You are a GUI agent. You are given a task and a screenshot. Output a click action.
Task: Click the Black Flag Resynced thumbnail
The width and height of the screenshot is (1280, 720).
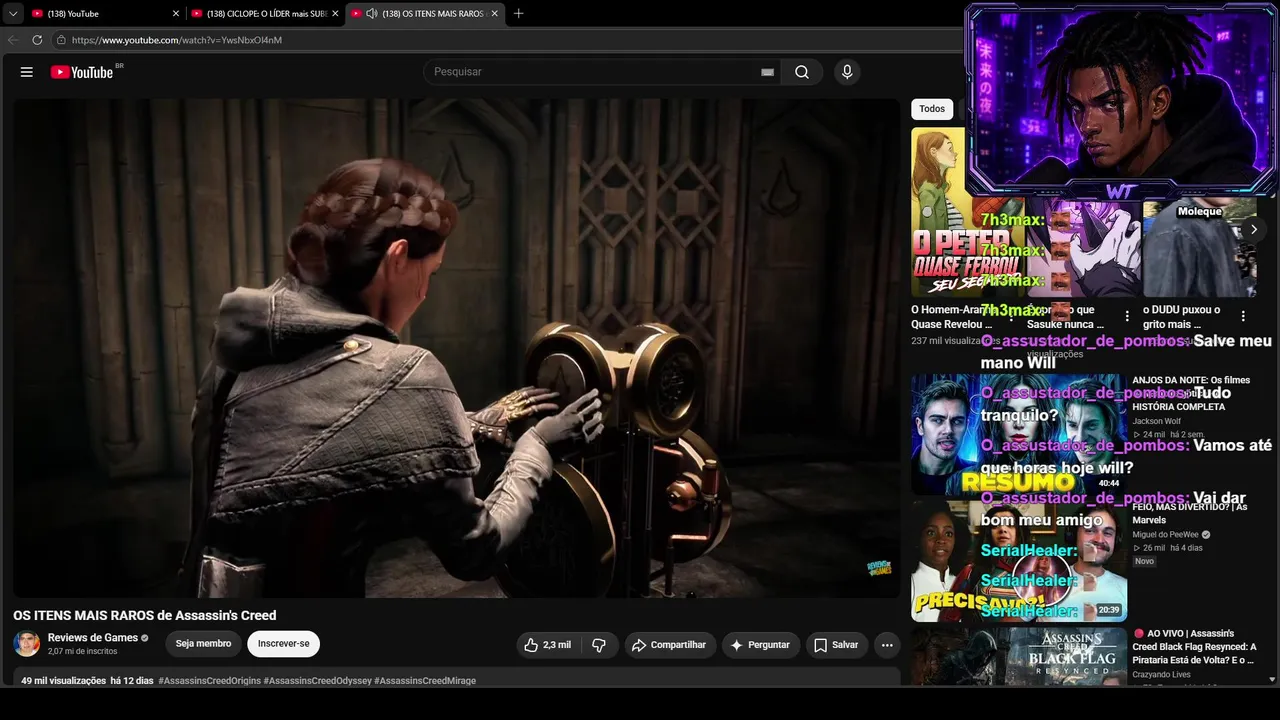1019,656
